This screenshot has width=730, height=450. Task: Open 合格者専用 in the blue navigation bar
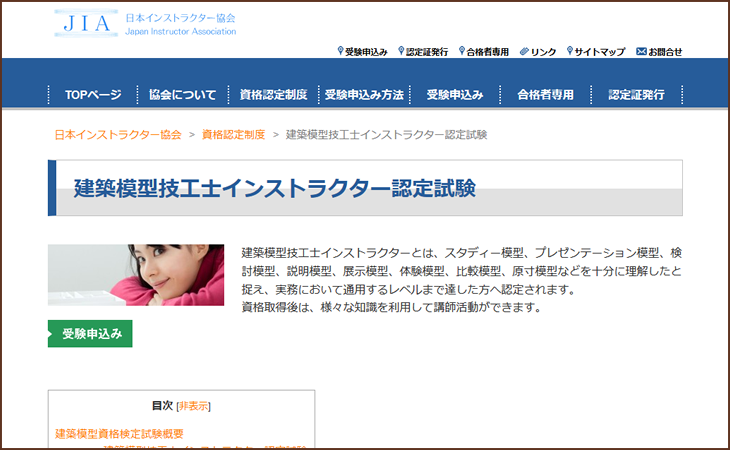click(546, 95)
